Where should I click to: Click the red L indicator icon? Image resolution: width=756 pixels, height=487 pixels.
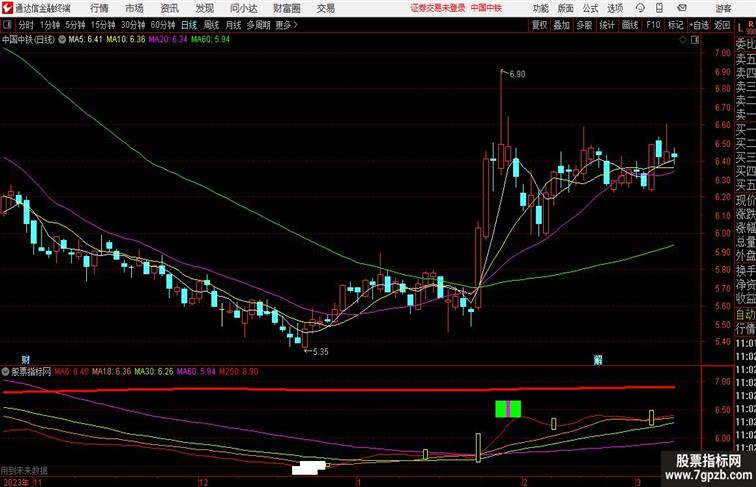(x=740, y=28)
